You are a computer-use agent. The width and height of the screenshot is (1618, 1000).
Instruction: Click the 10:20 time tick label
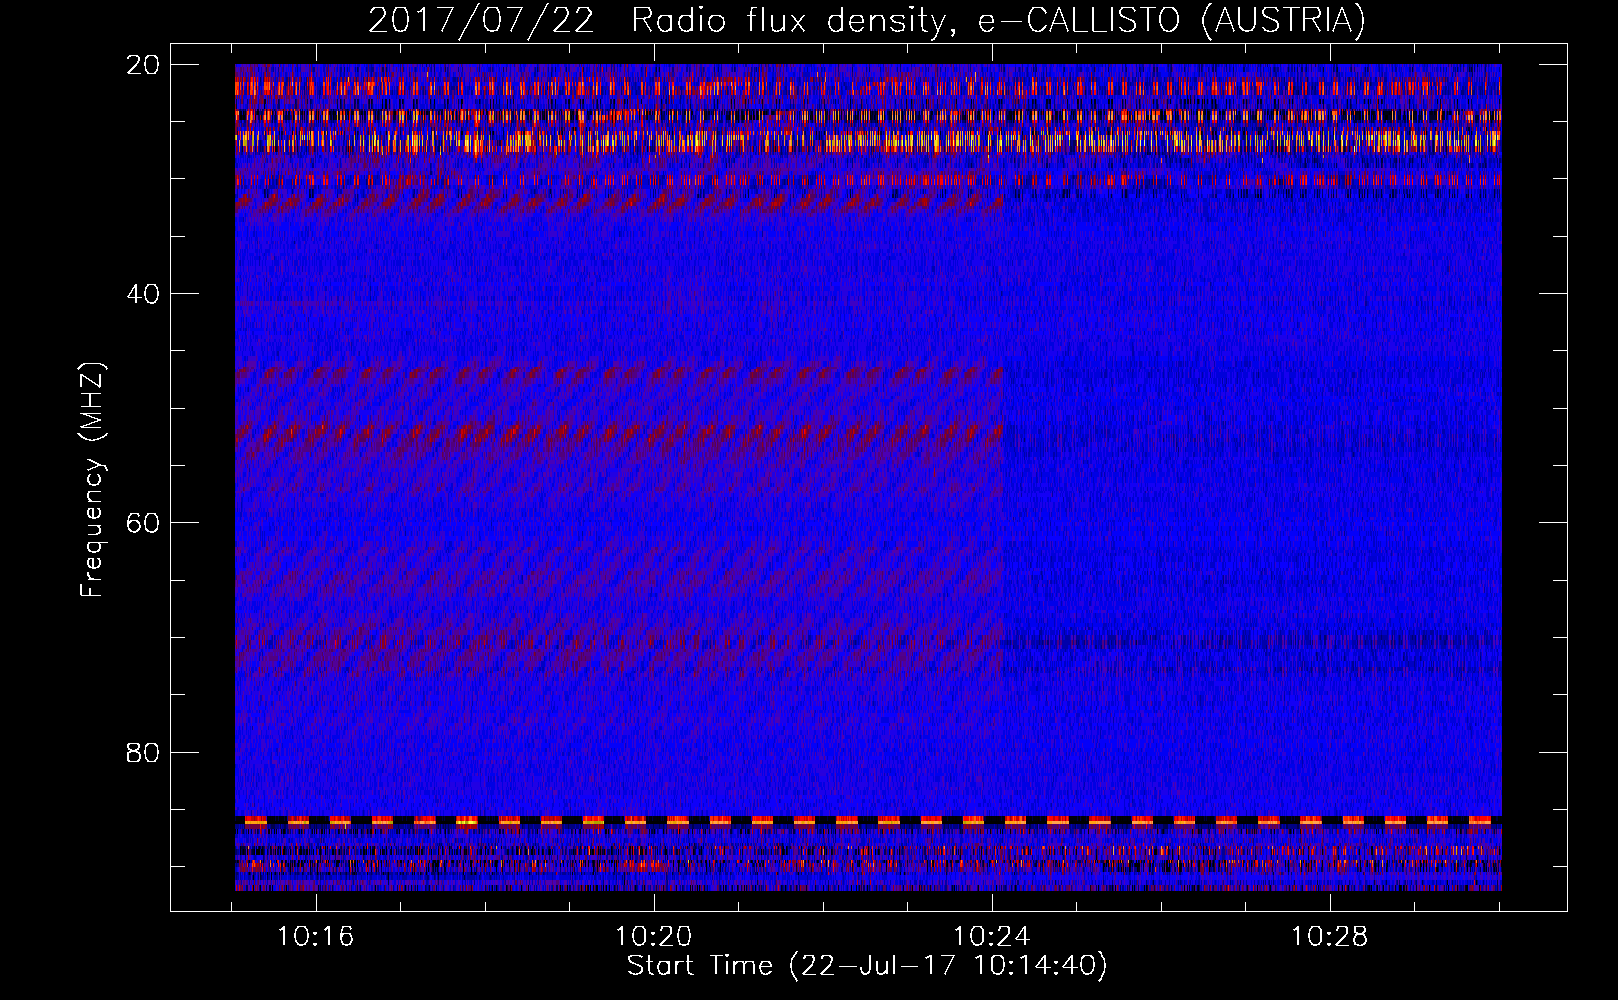click(x=654, y=937)
